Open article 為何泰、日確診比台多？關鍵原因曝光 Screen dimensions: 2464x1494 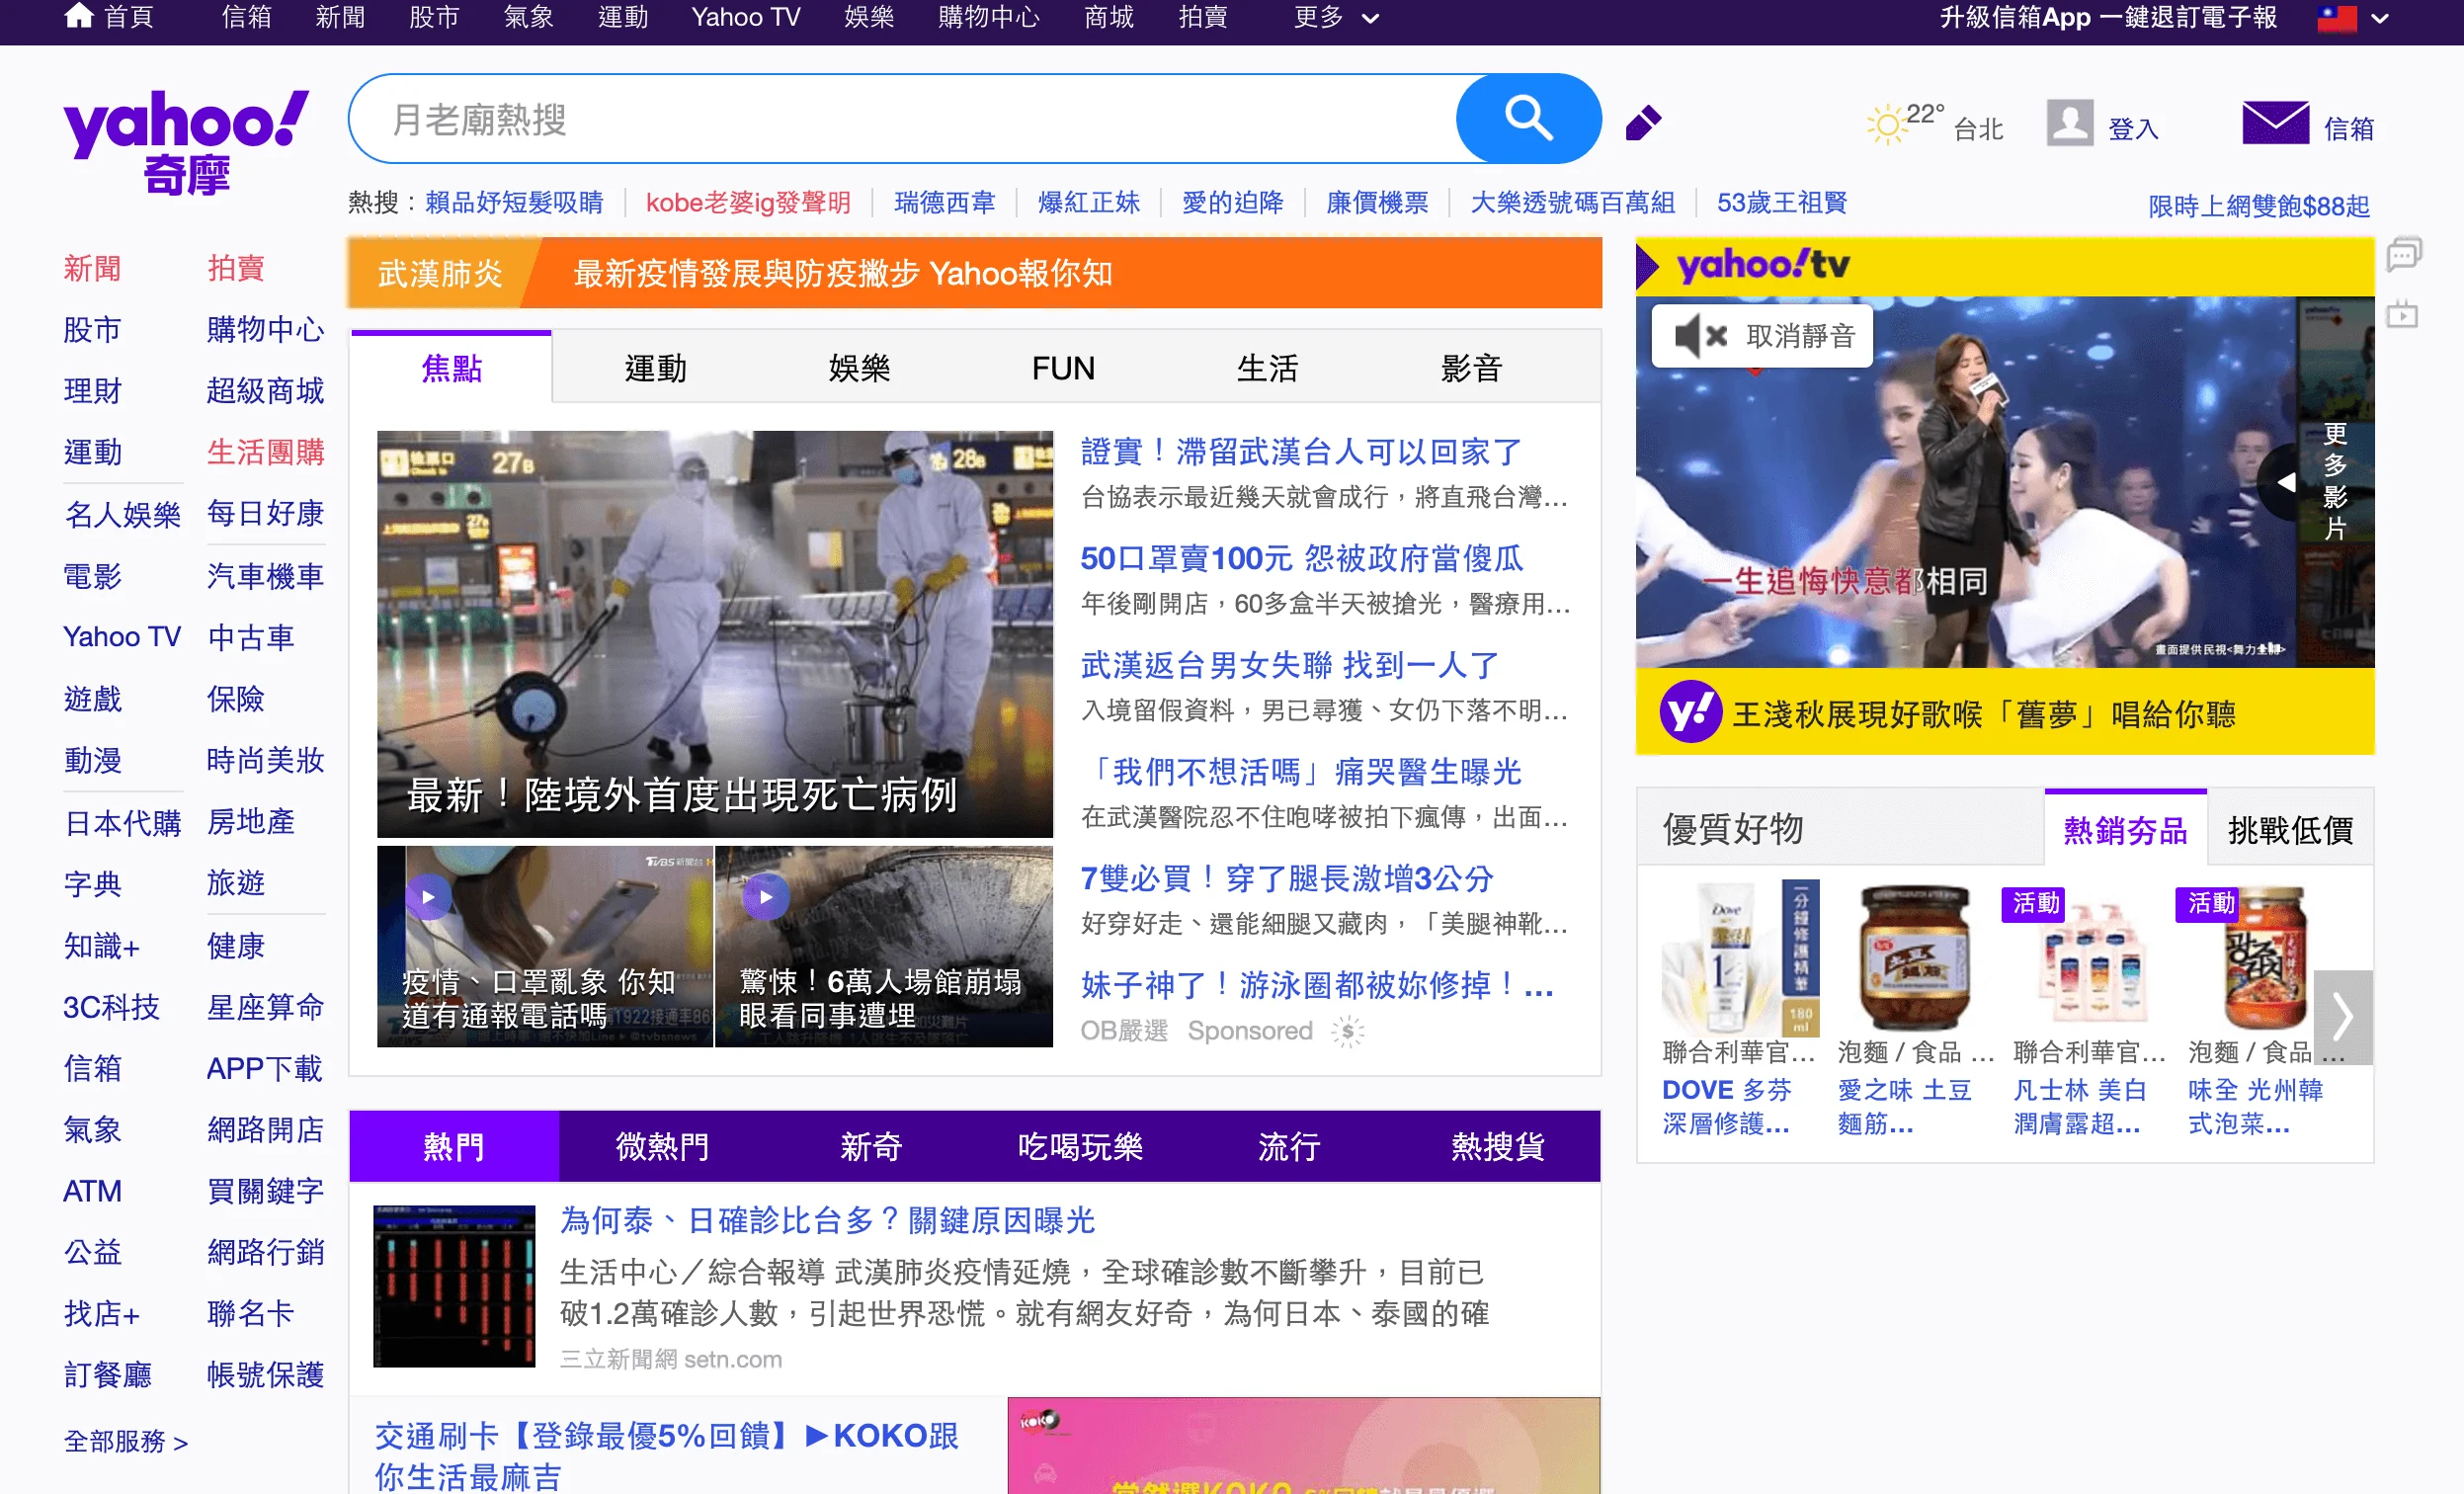click(827, 1220)
